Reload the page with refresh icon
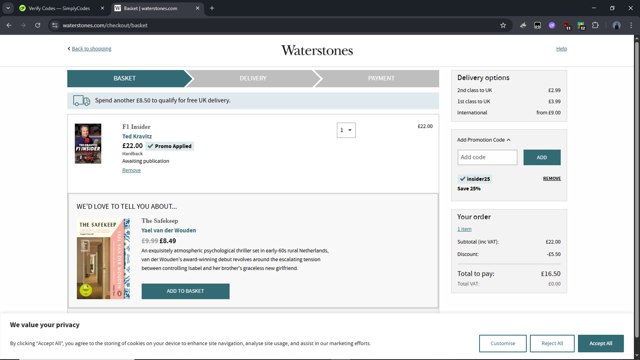Screen dimensions: 640x360 (x=38, y=25)
